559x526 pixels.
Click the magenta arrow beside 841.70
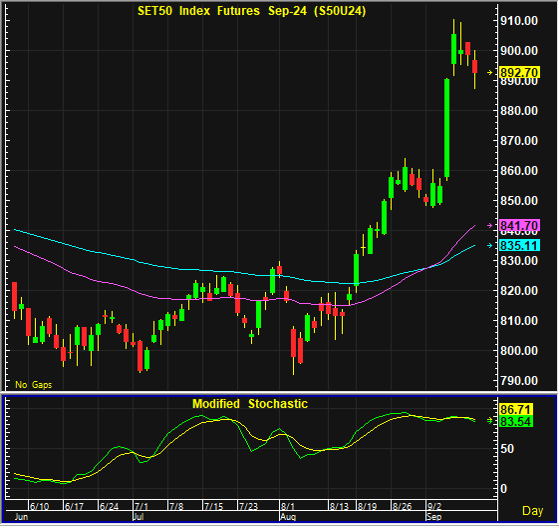[490, 225]
